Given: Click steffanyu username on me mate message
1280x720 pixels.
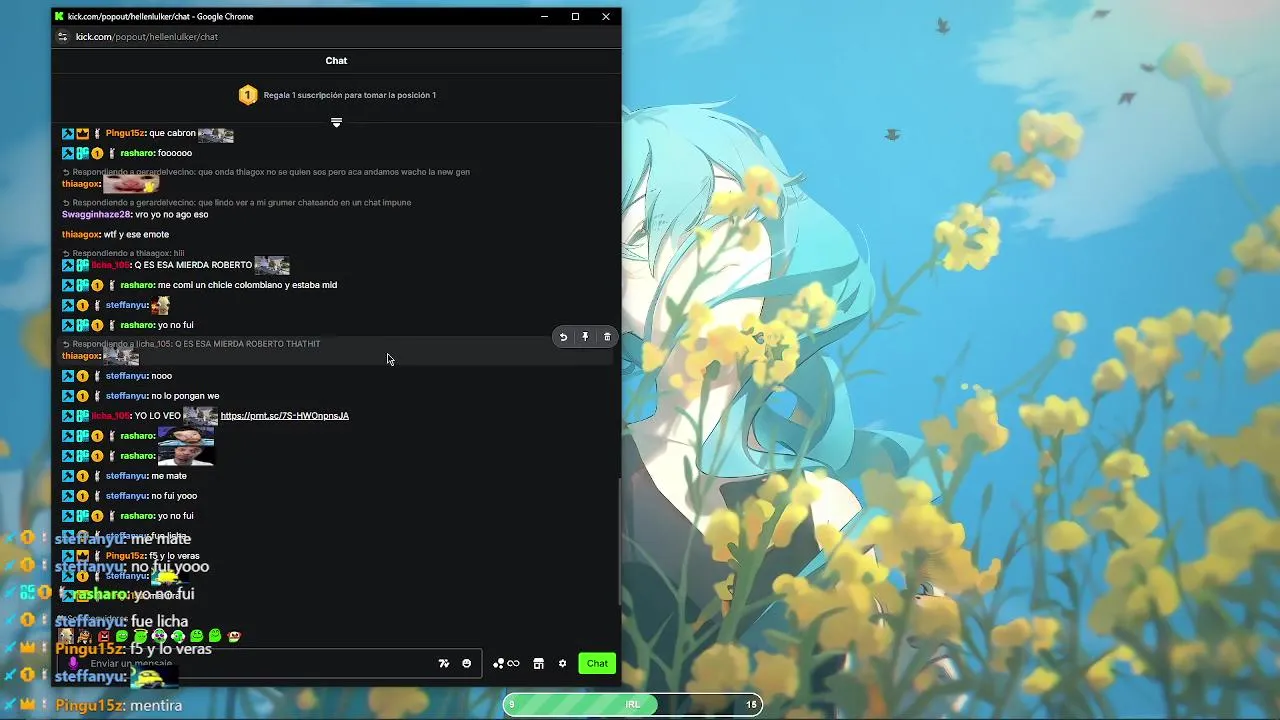Looking at the screenshot, I should click(126, 476).
